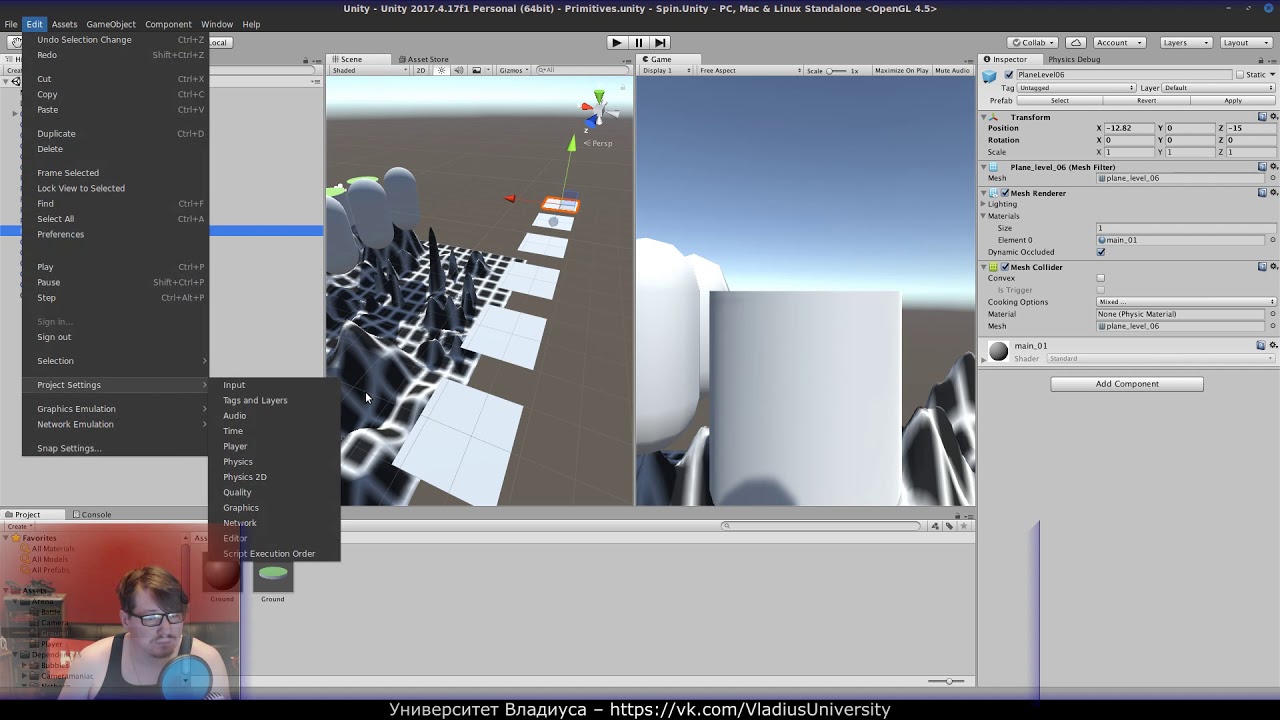
Task: Click the Pause button
Action: [638, 42]
